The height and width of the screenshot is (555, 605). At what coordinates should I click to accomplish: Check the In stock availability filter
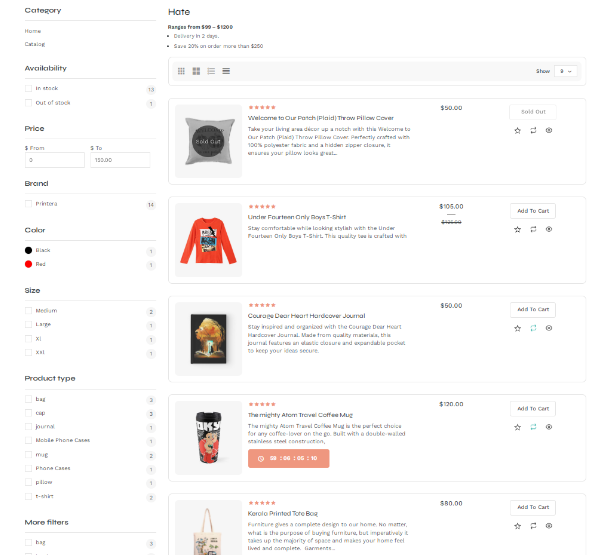pos(29,89)
